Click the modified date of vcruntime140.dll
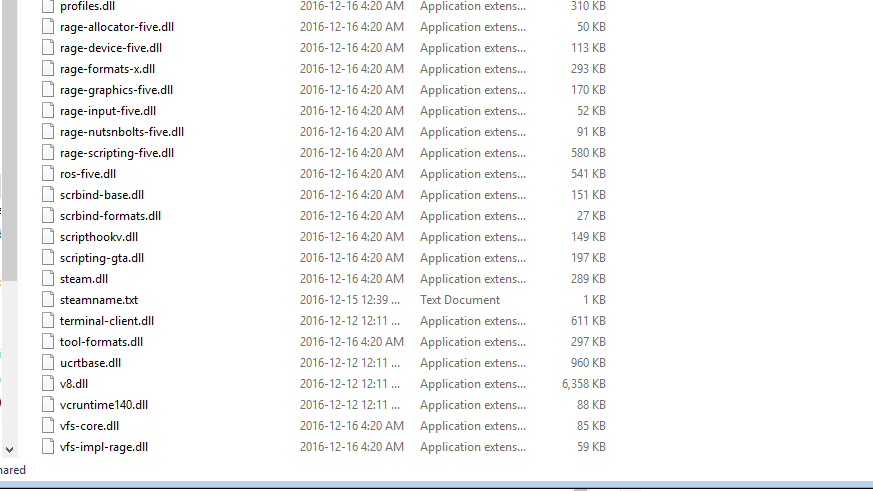This screenshot has width=873, height=491. click(350, 405)
